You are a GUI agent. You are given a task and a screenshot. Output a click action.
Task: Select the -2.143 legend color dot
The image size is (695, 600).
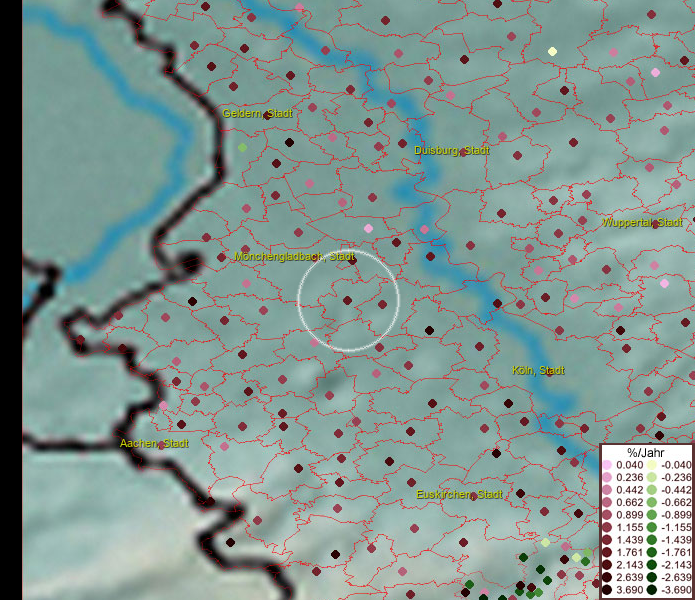[x=652, y=565]
